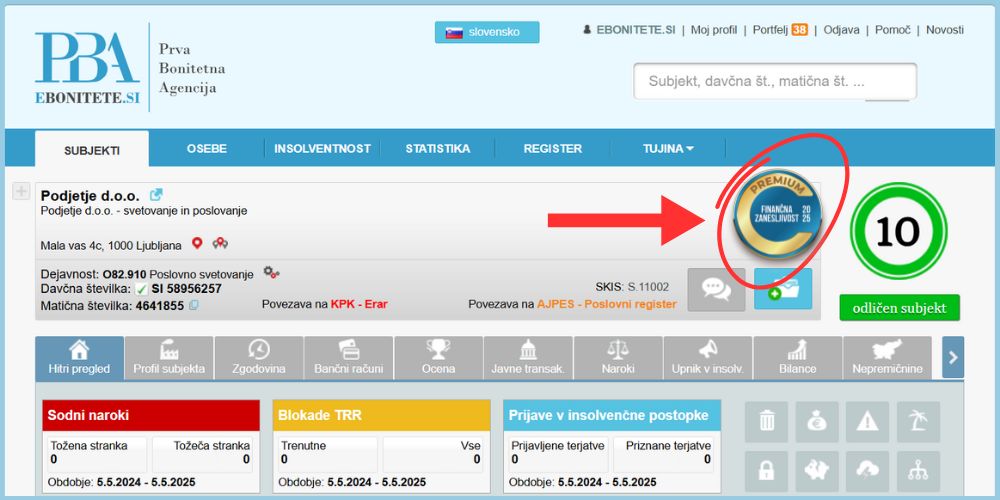Follow the KPK - Erar link

click(x=358, y=304)
